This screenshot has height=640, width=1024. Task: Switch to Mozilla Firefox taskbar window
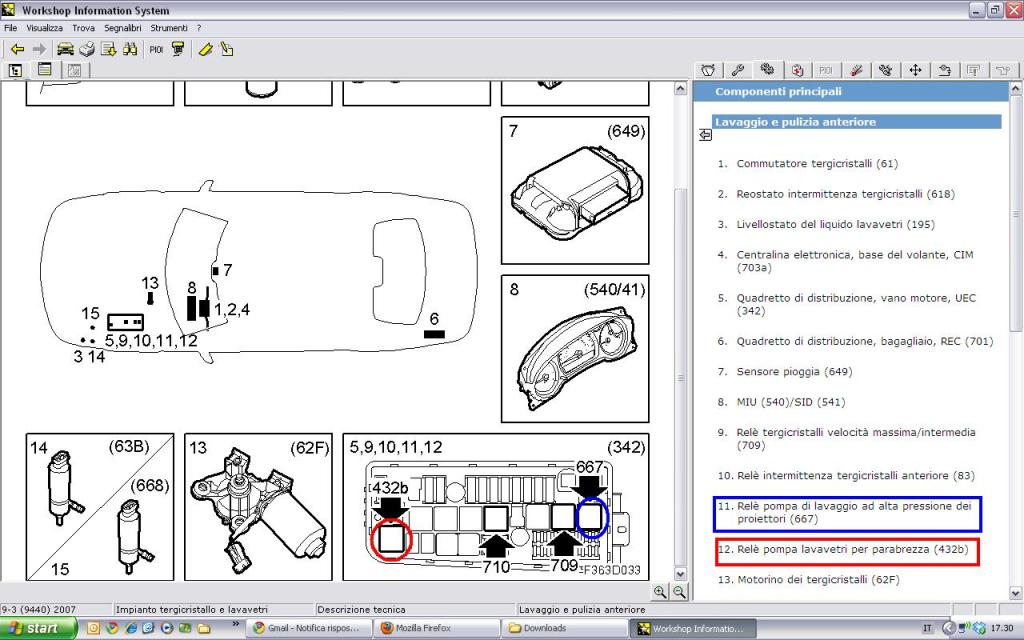pos(438,628)
